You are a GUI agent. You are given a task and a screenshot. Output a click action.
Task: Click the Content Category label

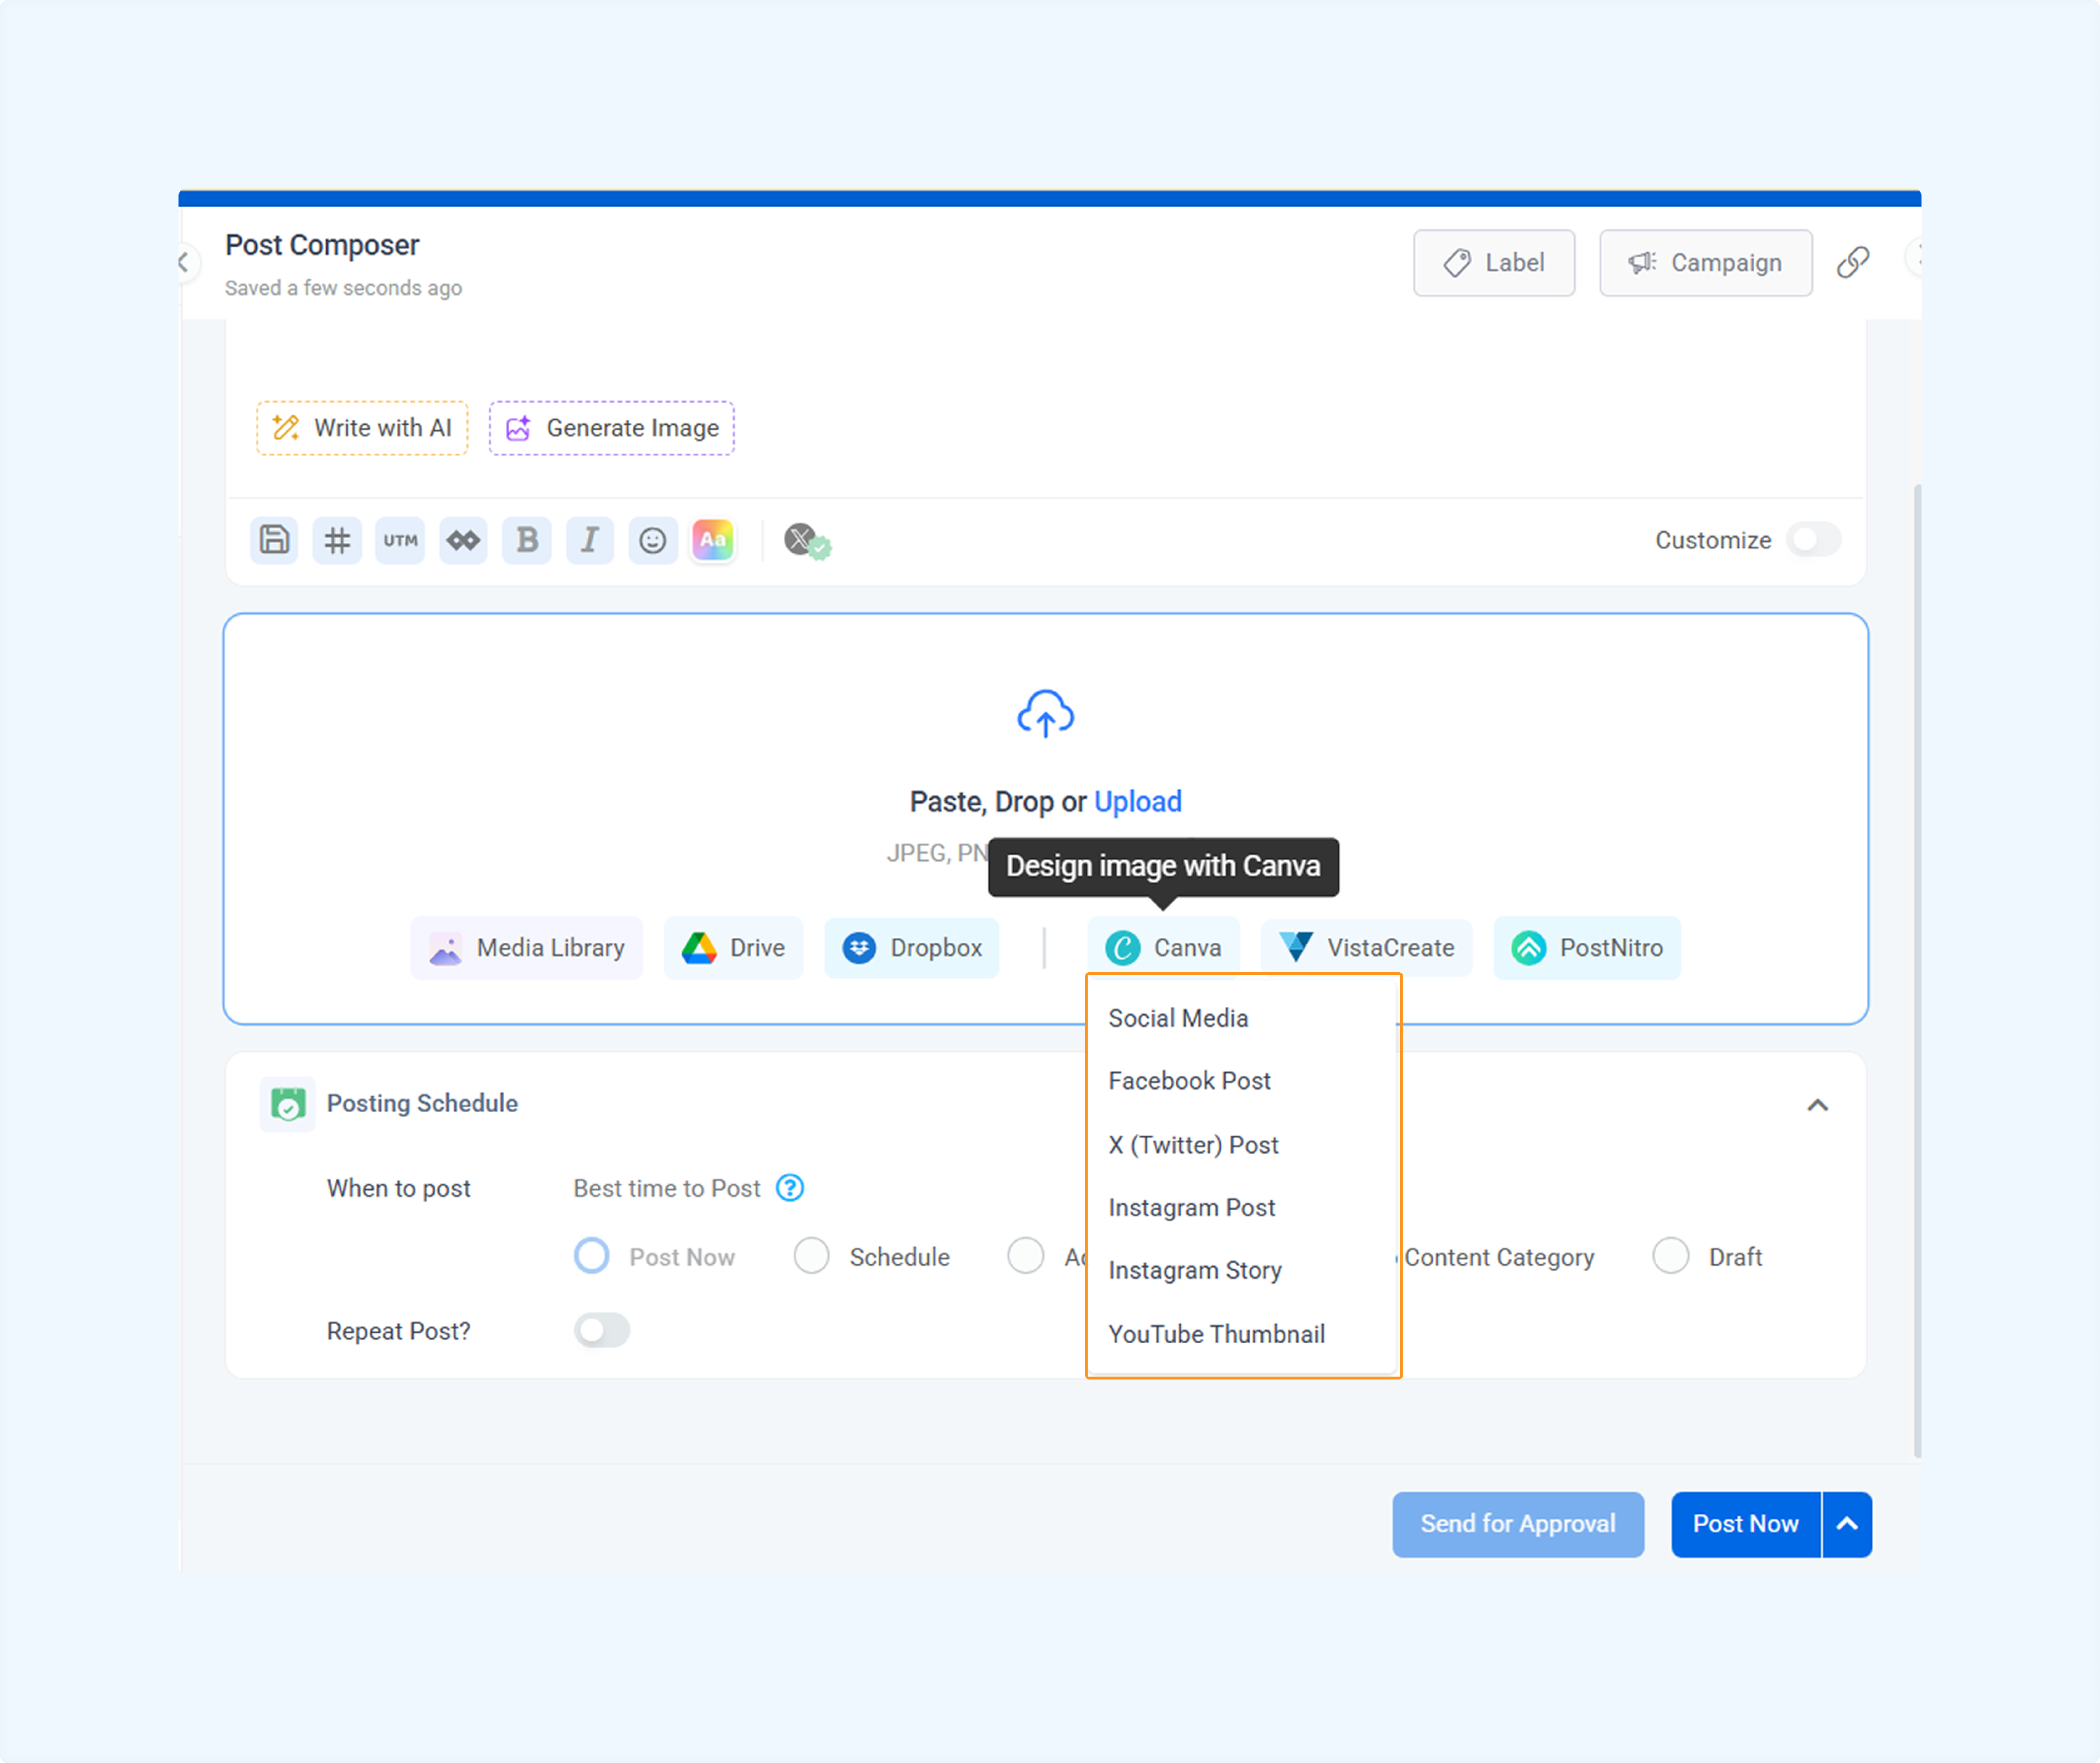click(x=1499, y=1257)
